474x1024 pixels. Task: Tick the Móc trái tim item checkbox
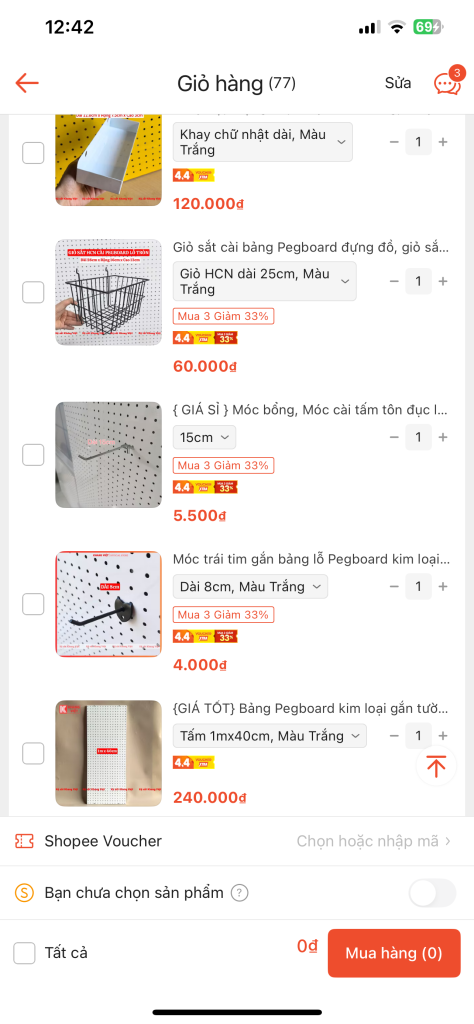click(33, 604)
